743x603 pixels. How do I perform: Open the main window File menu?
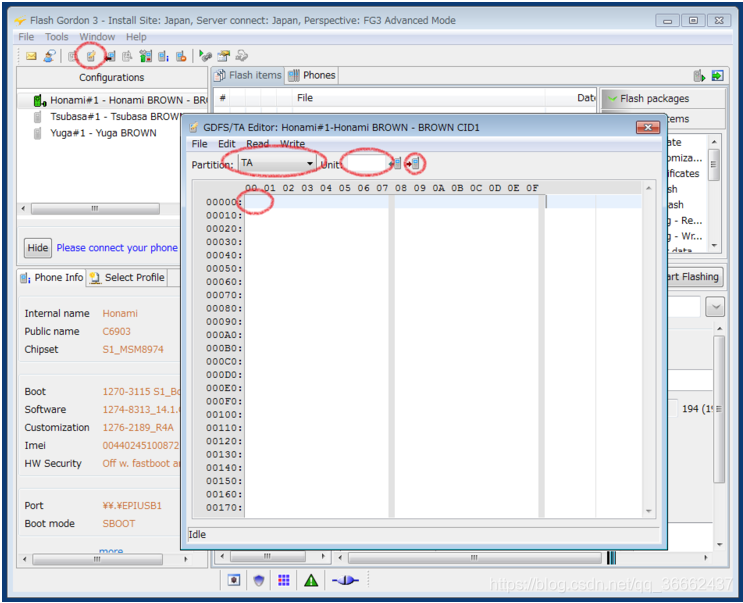click(26, 37)
